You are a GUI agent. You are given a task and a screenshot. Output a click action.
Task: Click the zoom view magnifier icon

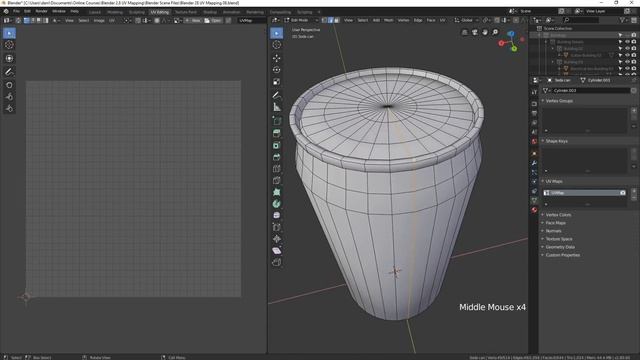(495, 32)
